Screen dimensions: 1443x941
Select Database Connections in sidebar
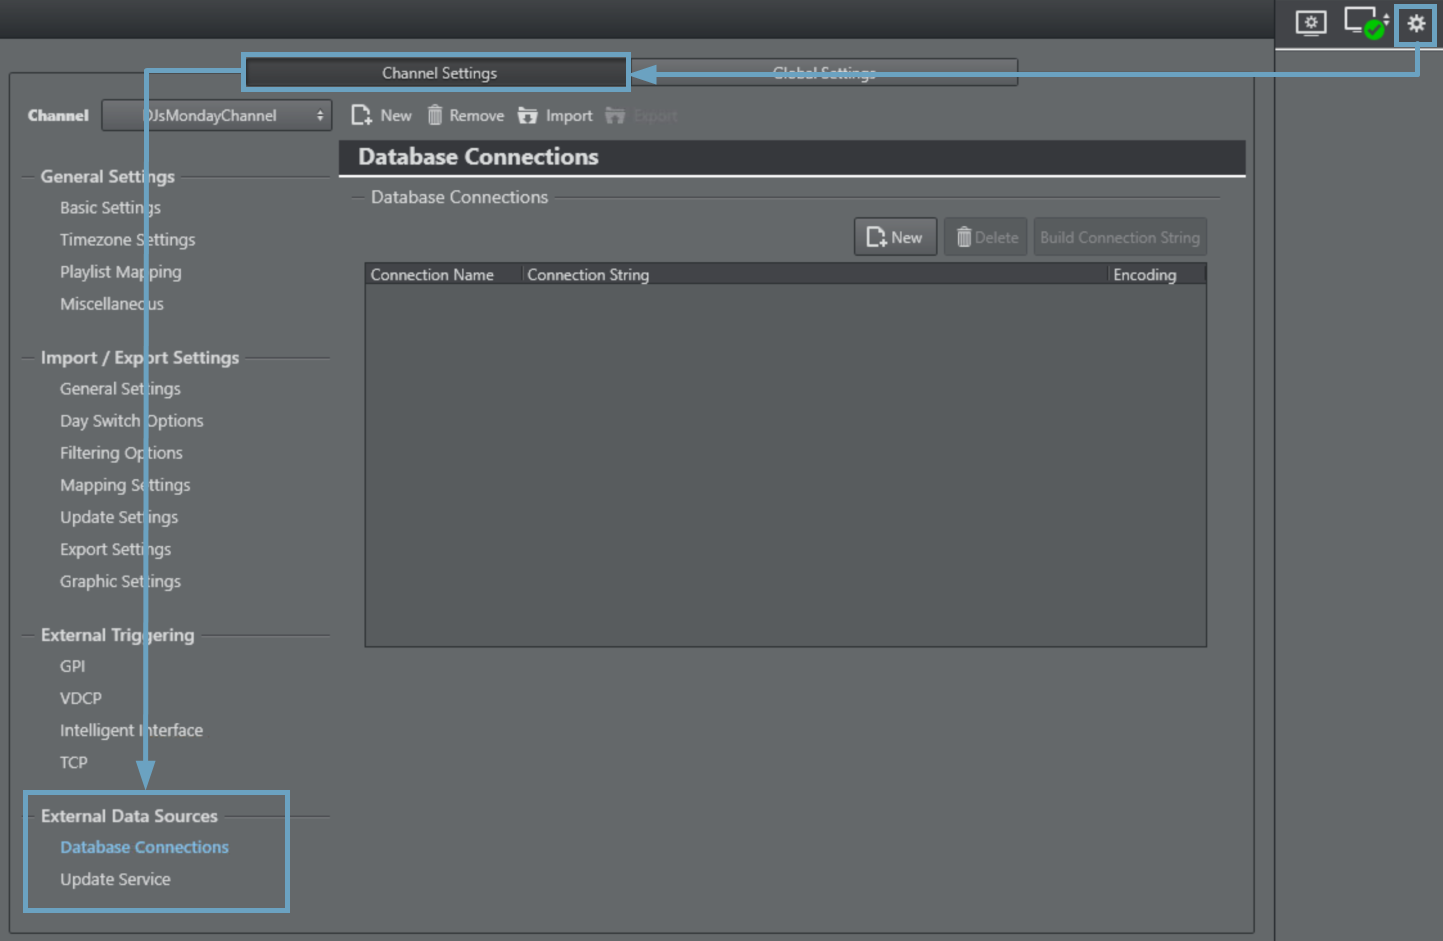pyautogui.click(x=144, y=847)
